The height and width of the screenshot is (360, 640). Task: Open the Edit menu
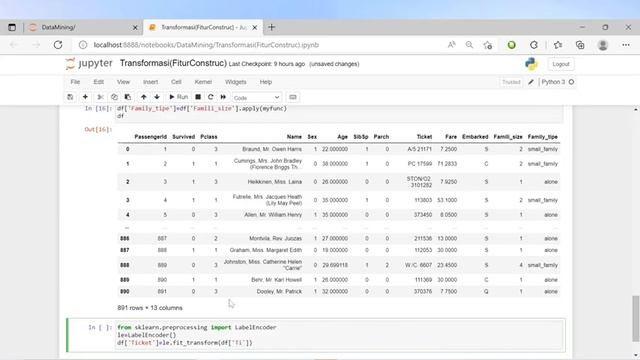click(x=98, y=82)
